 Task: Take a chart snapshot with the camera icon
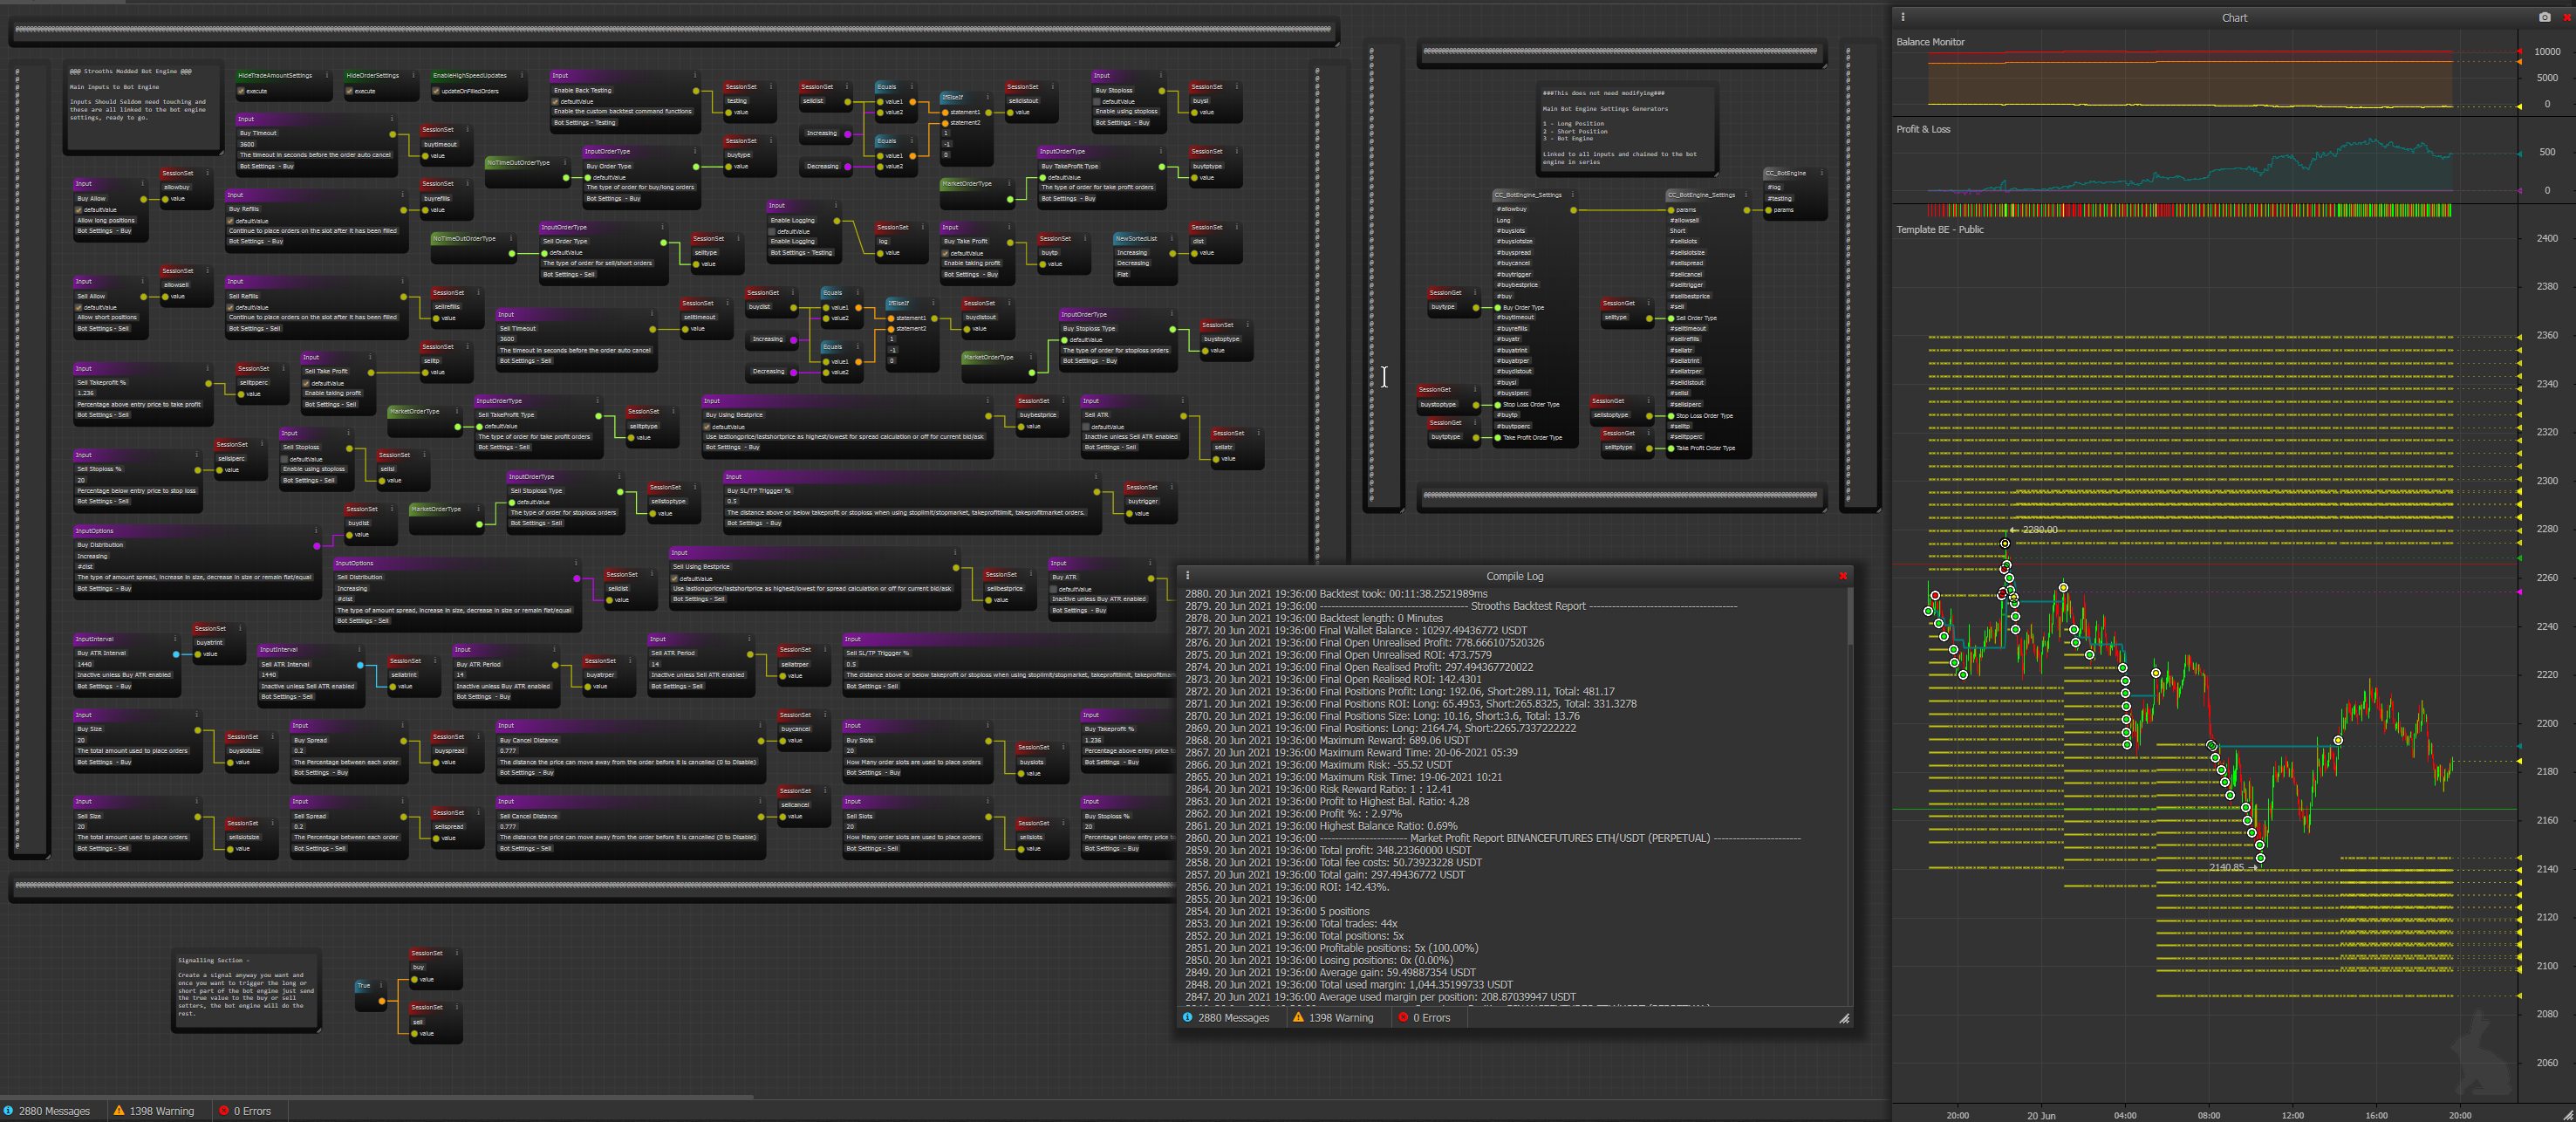pyautogui.click(x=2544, y=17)
